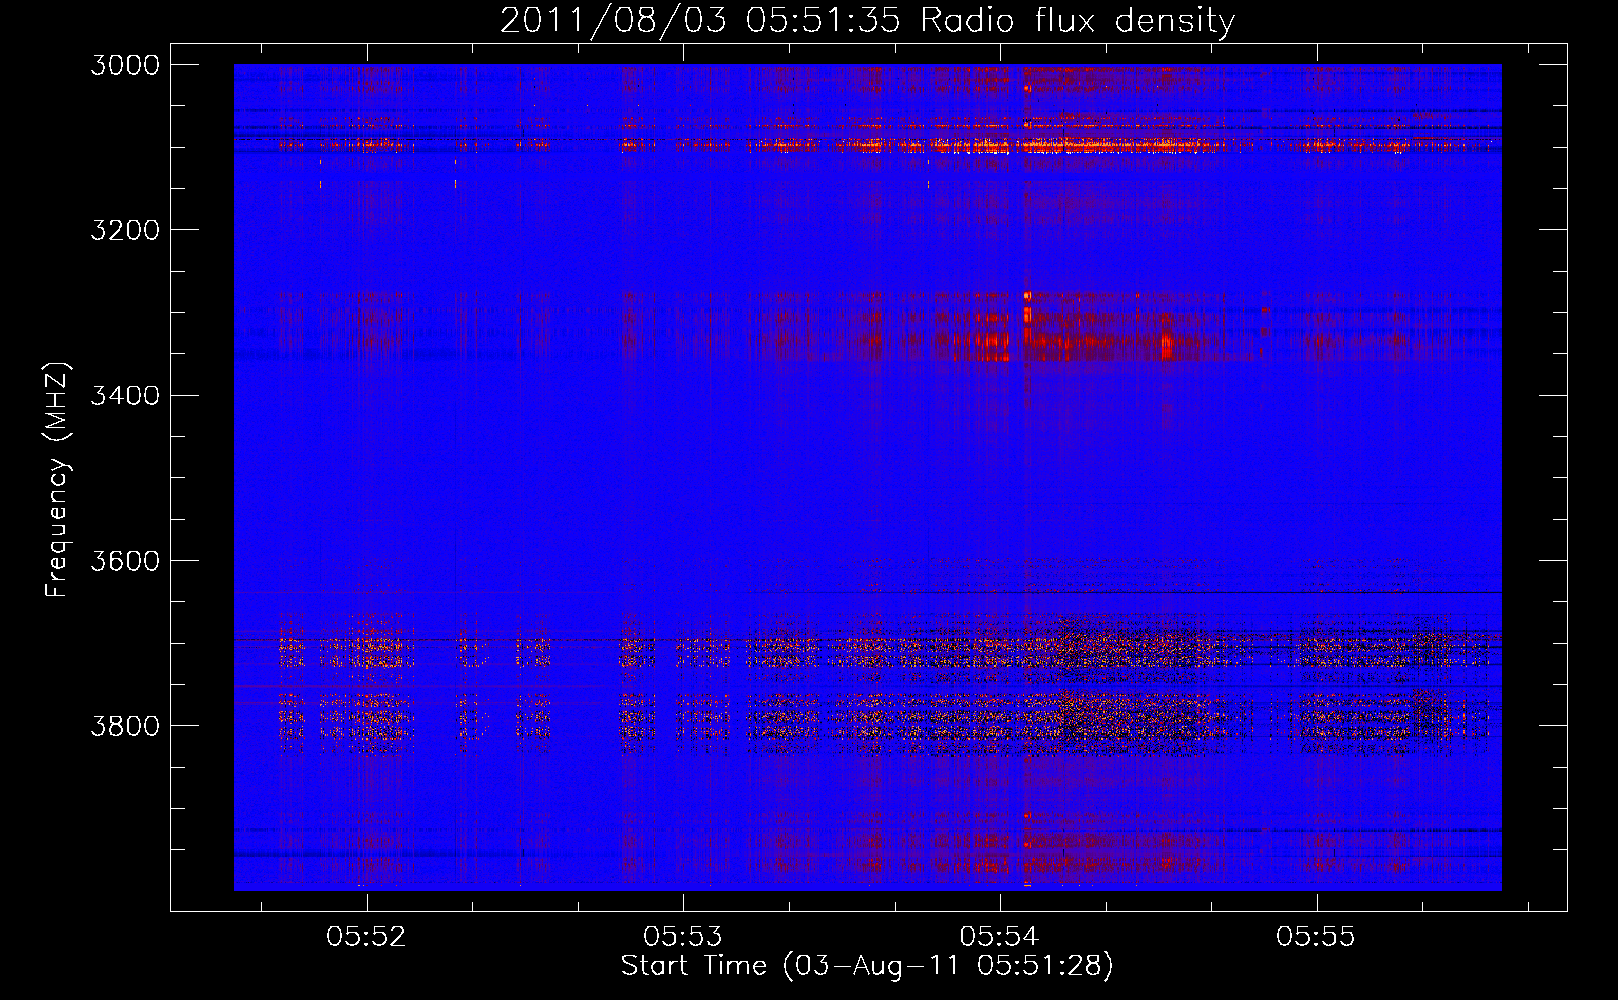Click the 05:53 time tick label
This screenshot has width=1618, height=1000.
pos(683,936)
